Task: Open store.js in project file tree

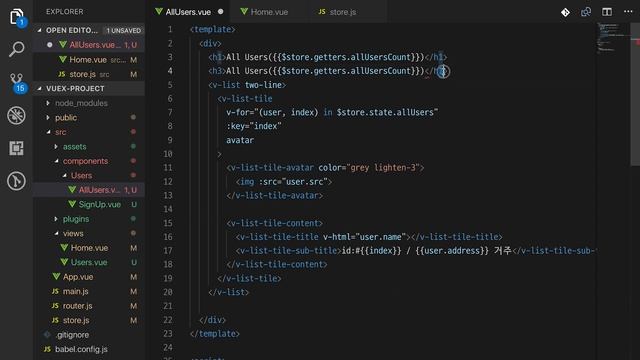Action: (x=89, y=320)
